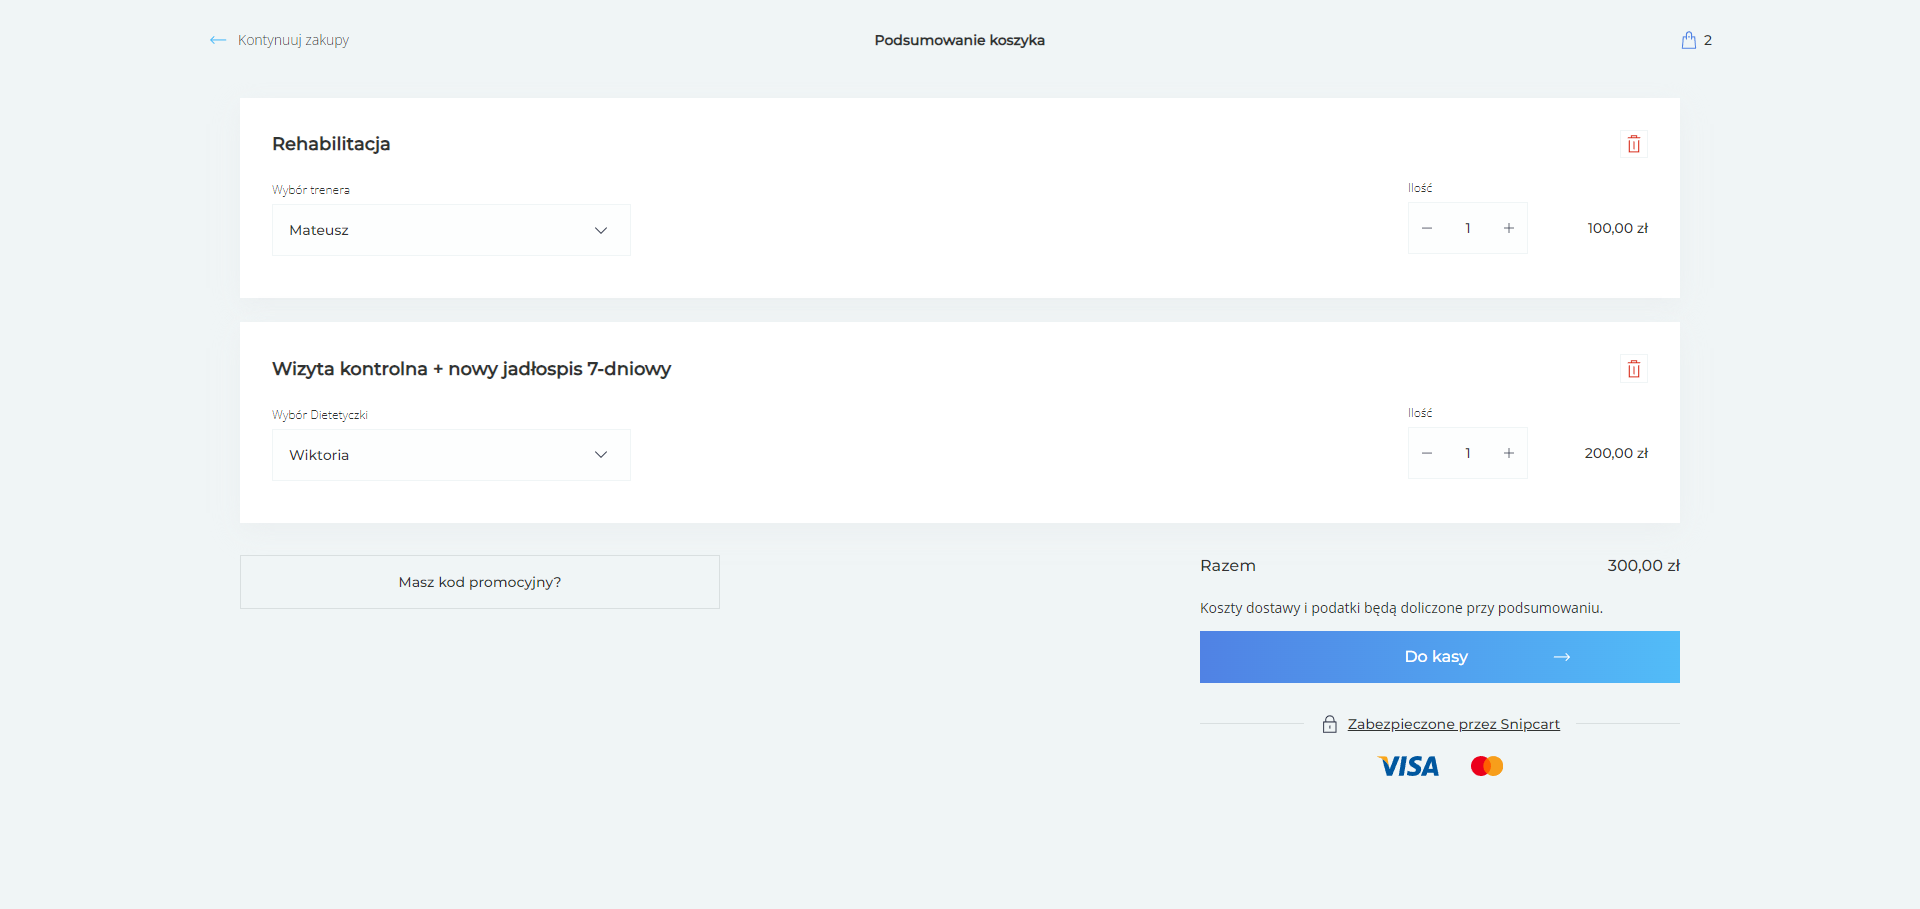The image size is (1920, 909).
Task: Open the Masz kod promocyjny section
Action: (x=480, y=581)
